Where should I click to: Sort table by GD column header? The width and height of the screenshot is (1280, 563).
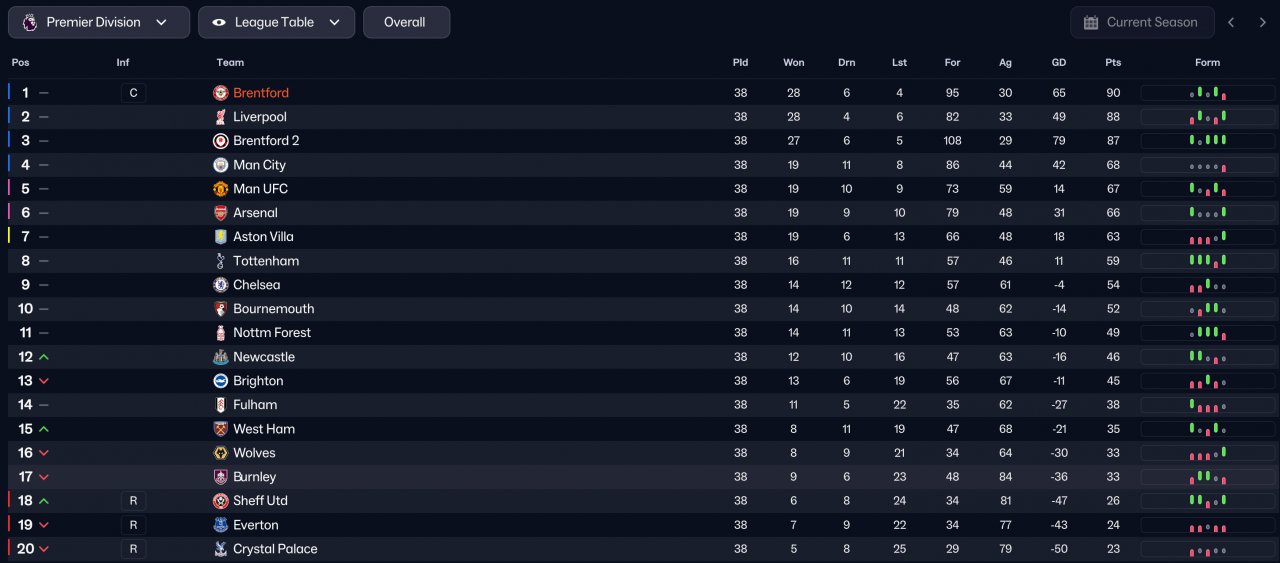coord(1059,62)
